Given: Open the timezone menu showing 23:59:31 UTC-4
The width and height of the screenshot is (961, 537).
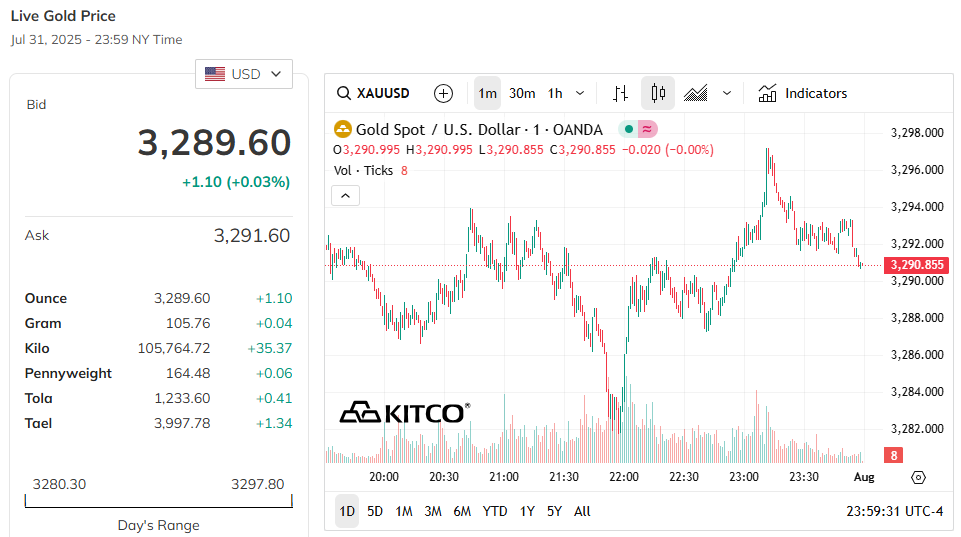Looking at the screenshot, I should tap(894, 511).
